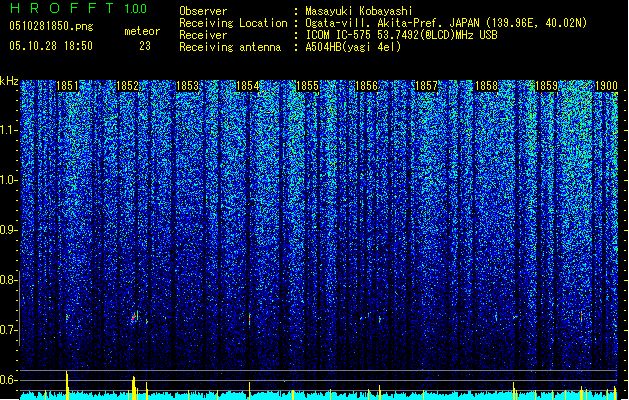This screenshot has width=629, height=400.
Task: Click the HROFFT 1.00 title text
Action: 79,8
